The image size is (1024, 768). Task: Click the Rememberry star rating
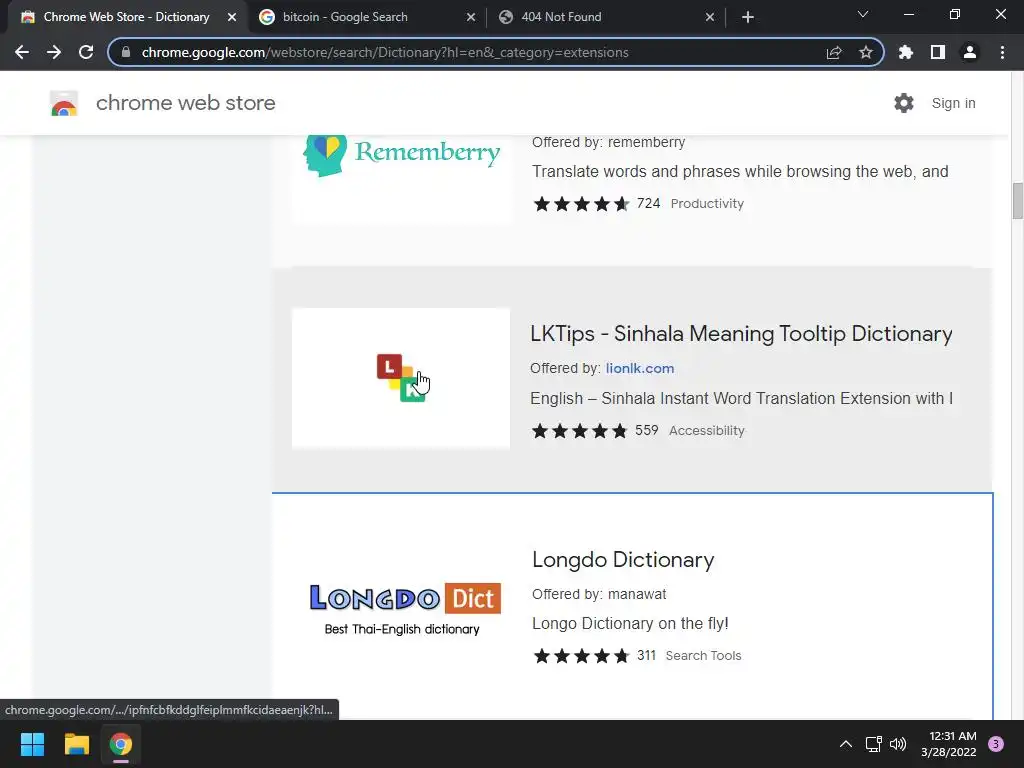tap(581, 204)
